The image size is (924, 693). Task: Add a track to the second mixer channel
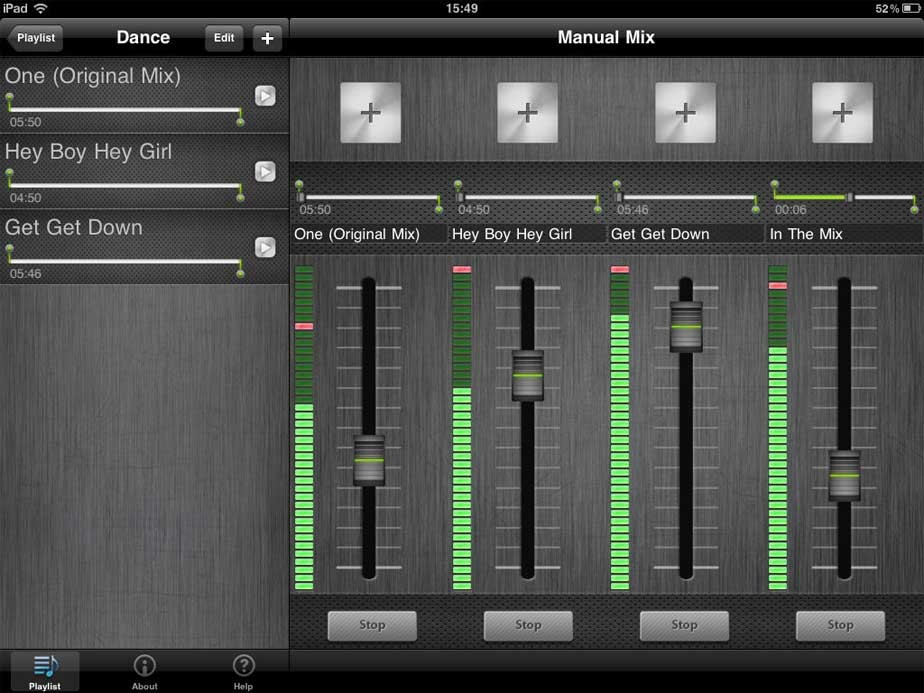pos(527,113)
